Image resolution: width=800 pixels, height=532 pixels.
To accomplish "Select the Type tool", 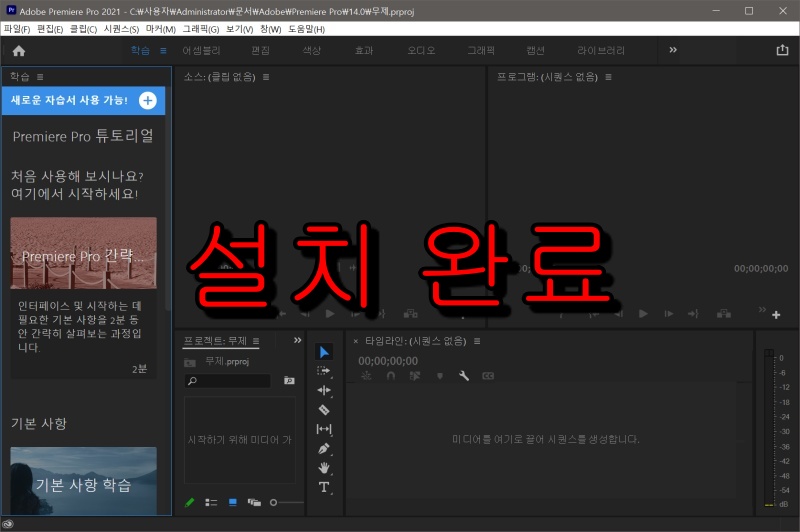I will tap(324, 487).
